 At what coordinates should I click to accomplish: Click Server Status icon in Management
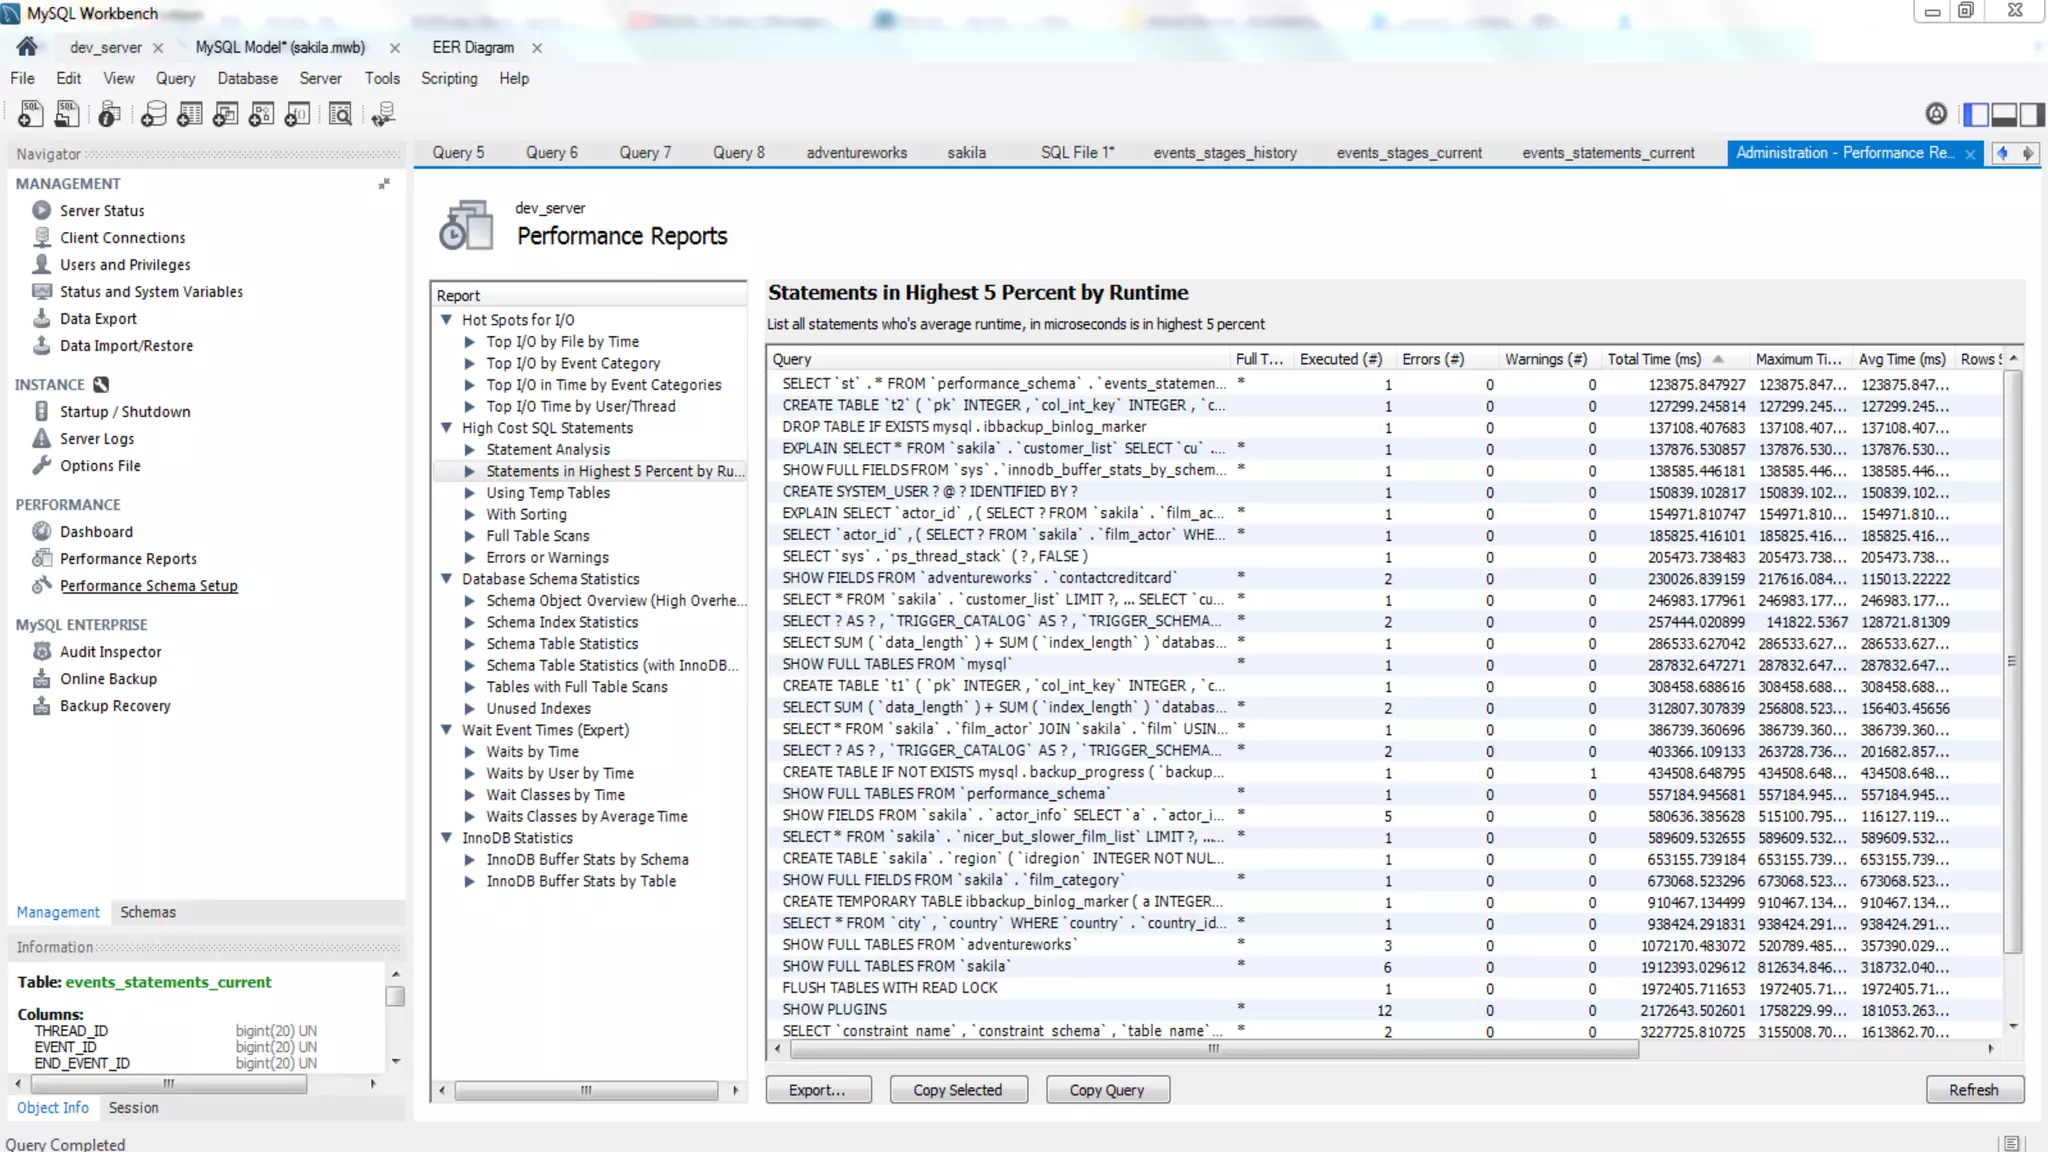(x=41, y=210)
